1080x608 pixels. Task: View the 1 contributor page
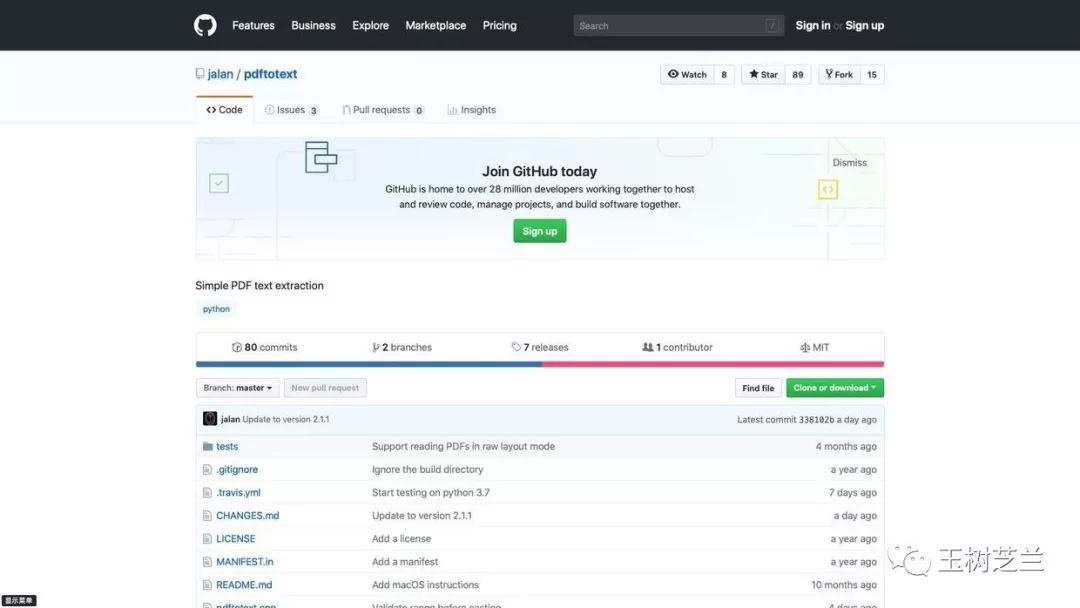677,347
